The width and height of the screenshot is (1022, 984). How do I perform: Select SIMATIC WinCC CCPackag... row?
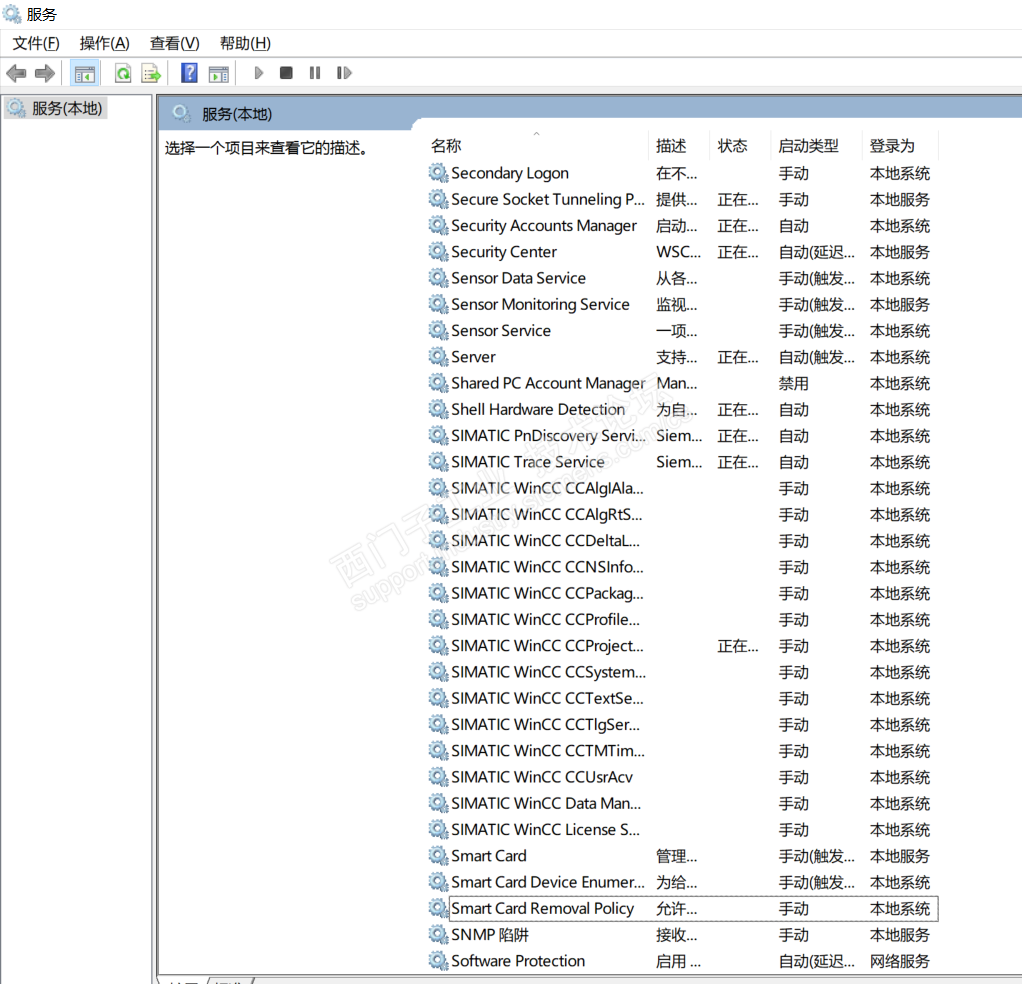[682, 593]
